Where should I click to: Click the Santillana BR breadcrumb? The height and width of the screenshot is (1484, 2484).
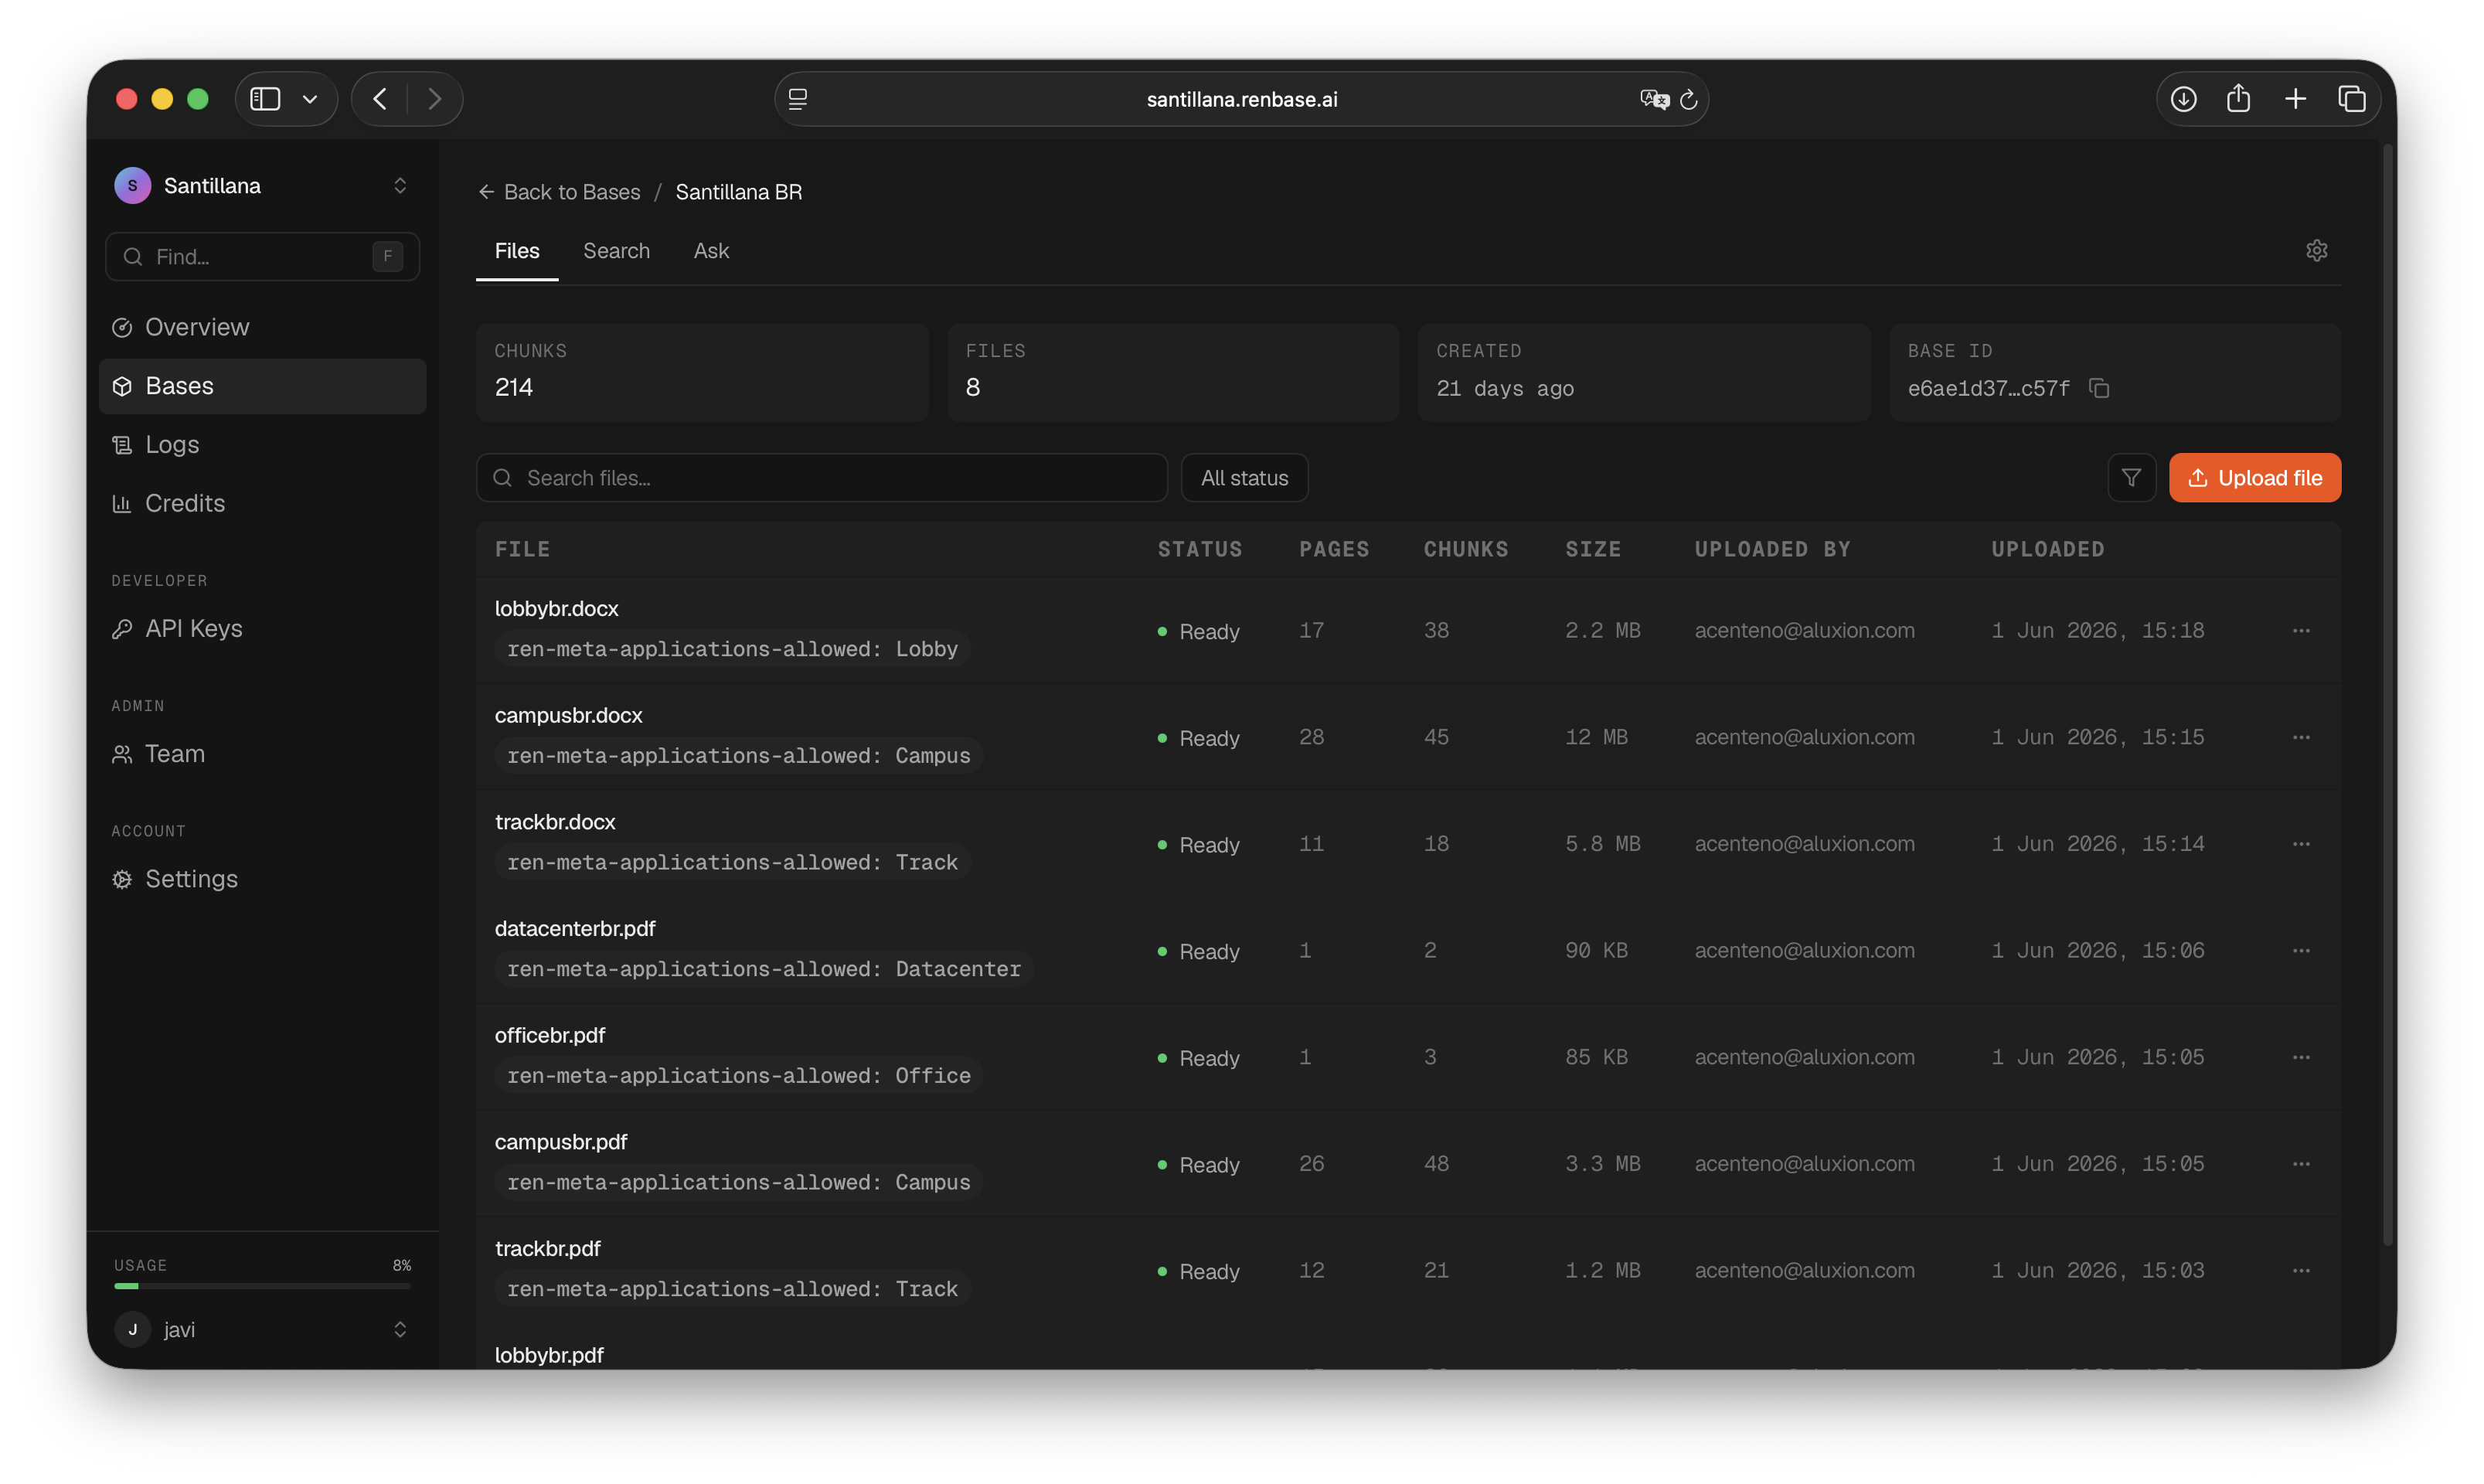click(738, 192)
